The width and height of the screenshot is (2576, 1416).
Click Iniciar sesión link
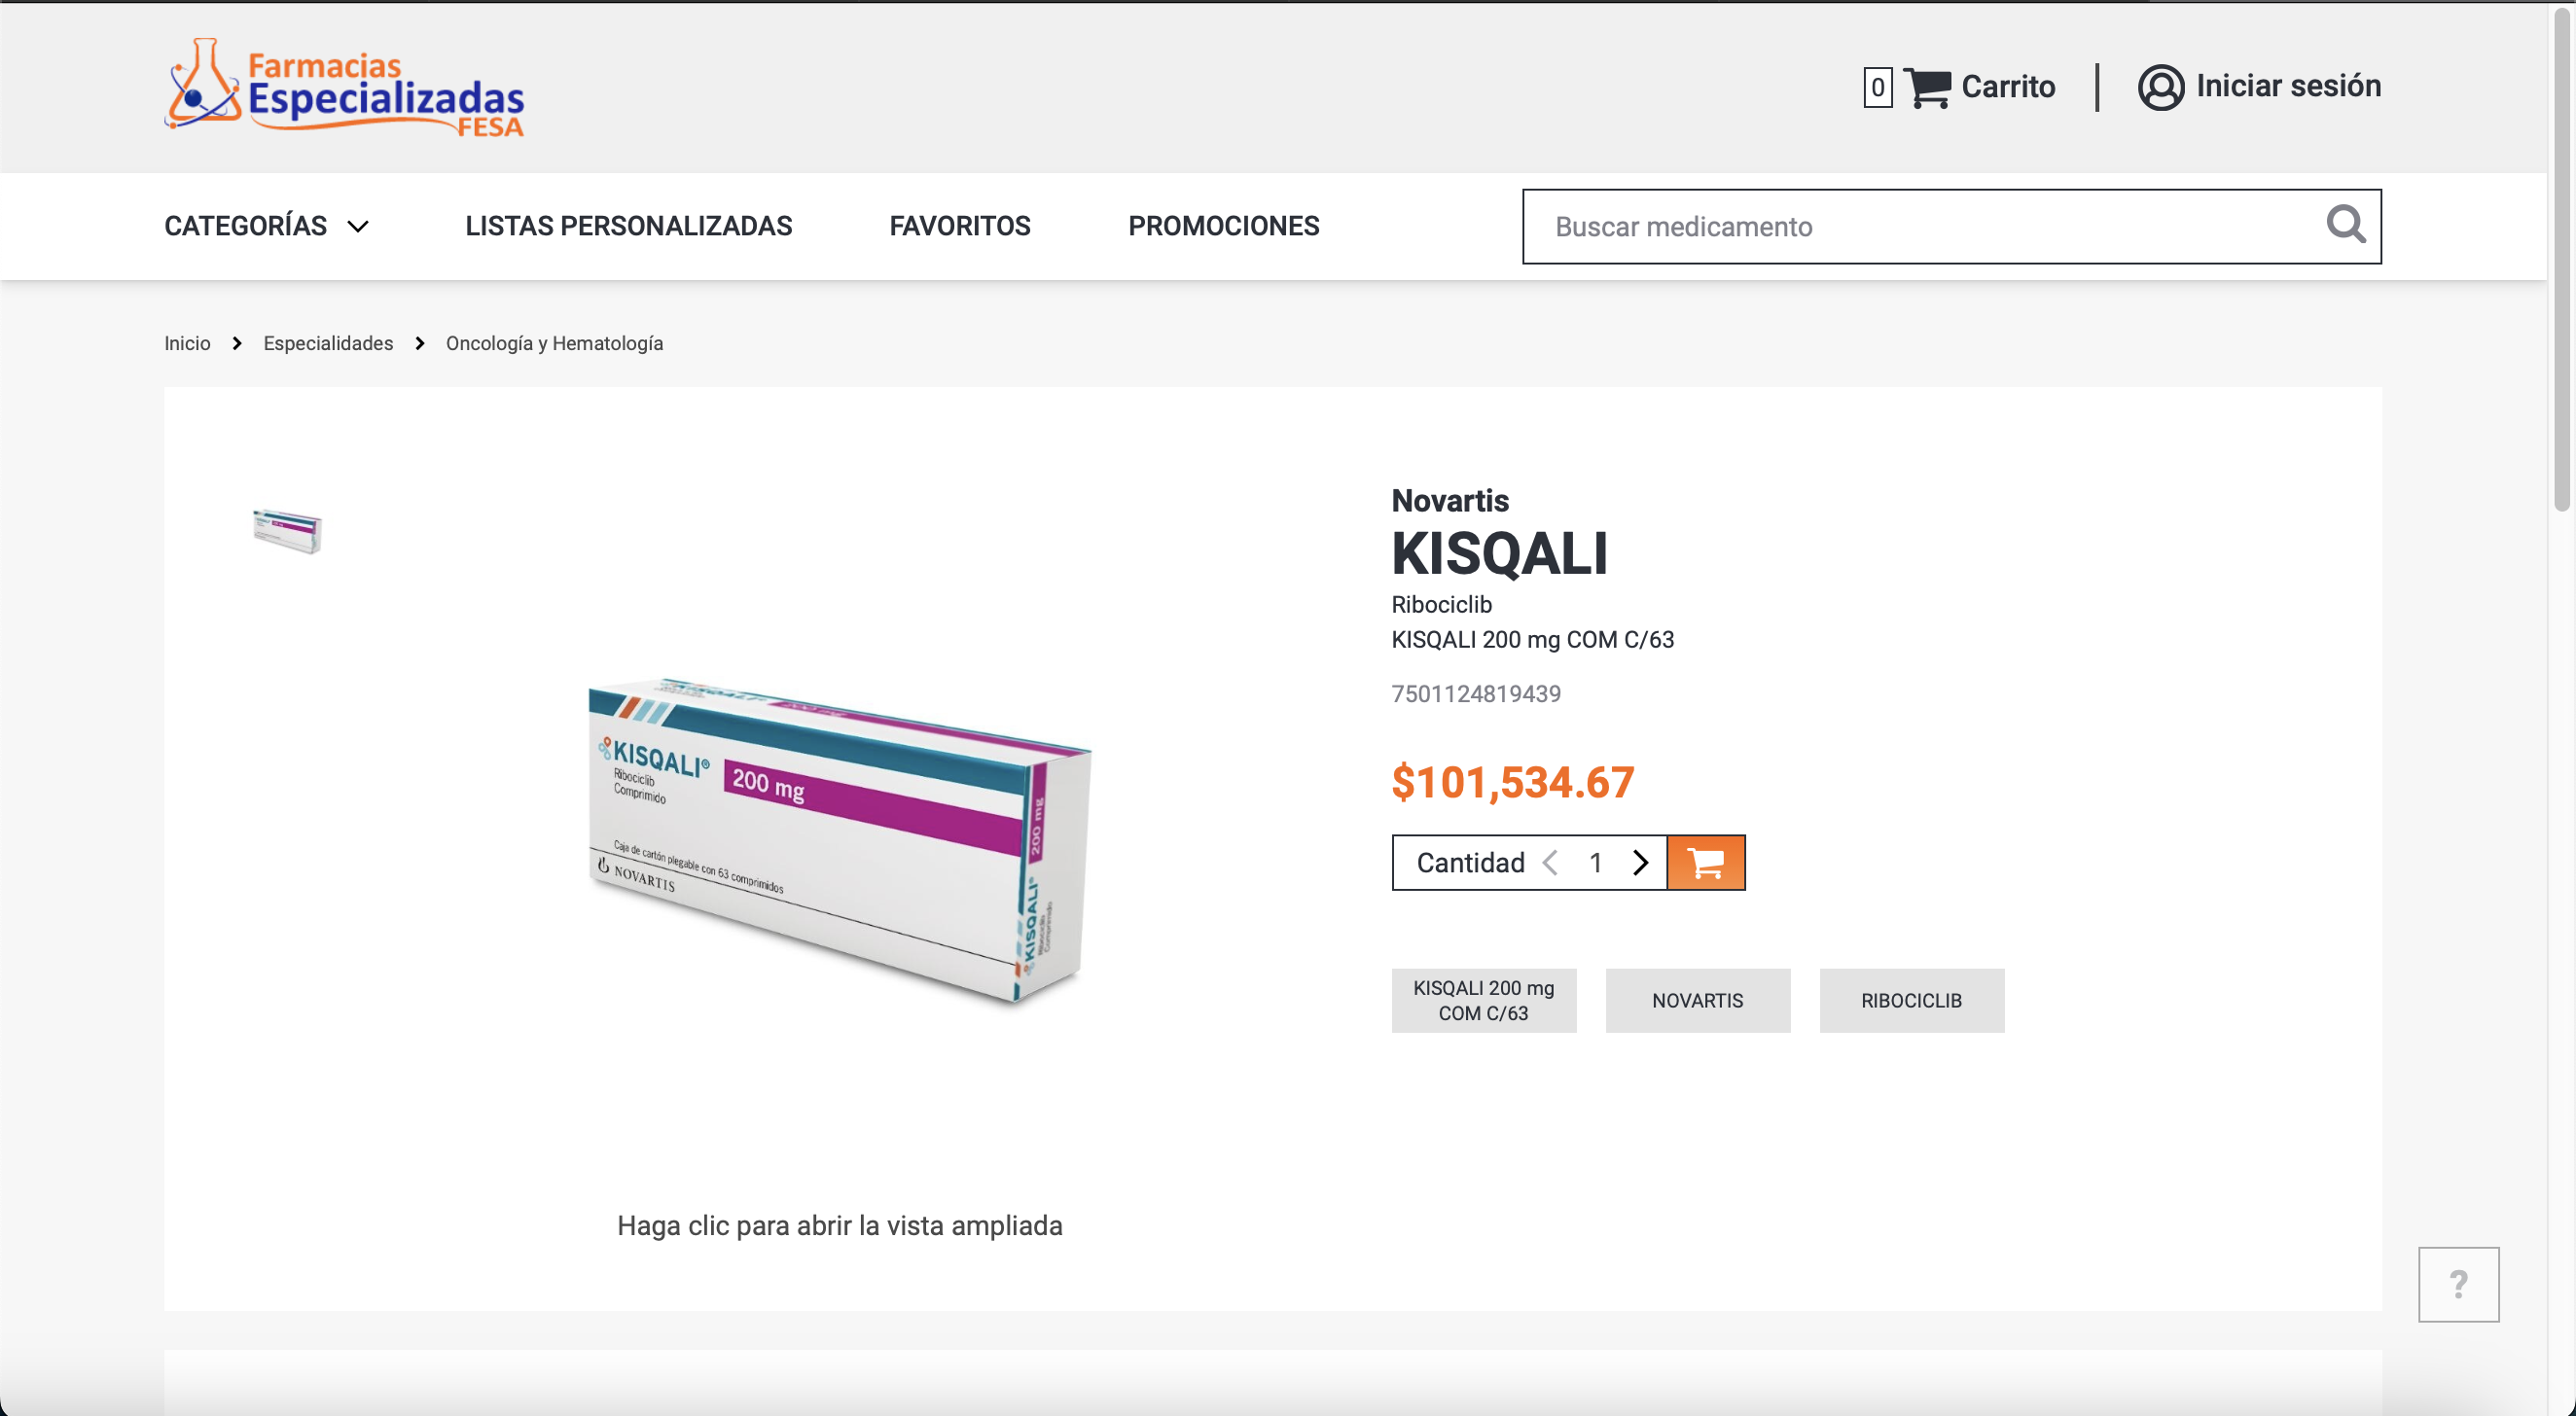(2288, 86)
